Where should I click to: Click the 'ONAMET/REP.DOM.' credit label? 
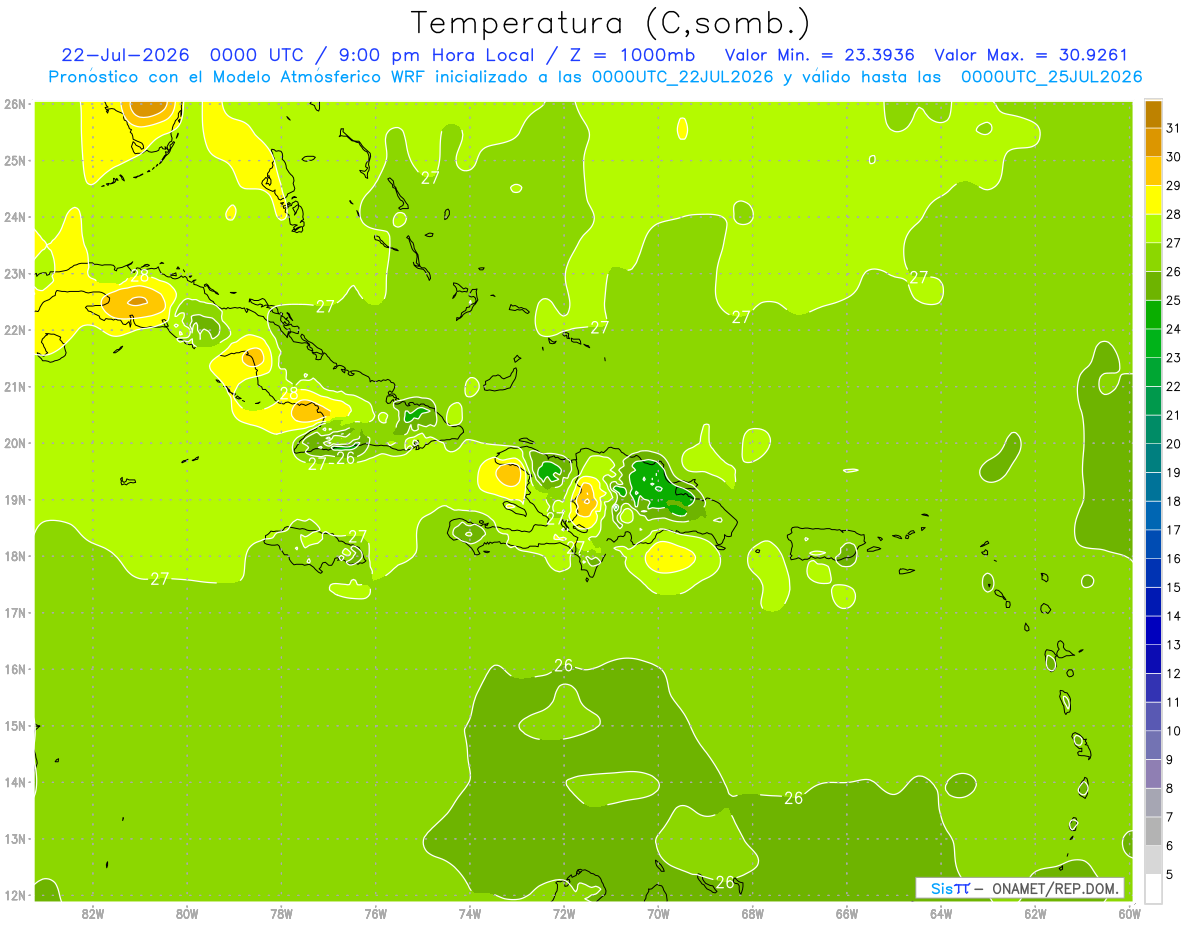coord(1056,888)
